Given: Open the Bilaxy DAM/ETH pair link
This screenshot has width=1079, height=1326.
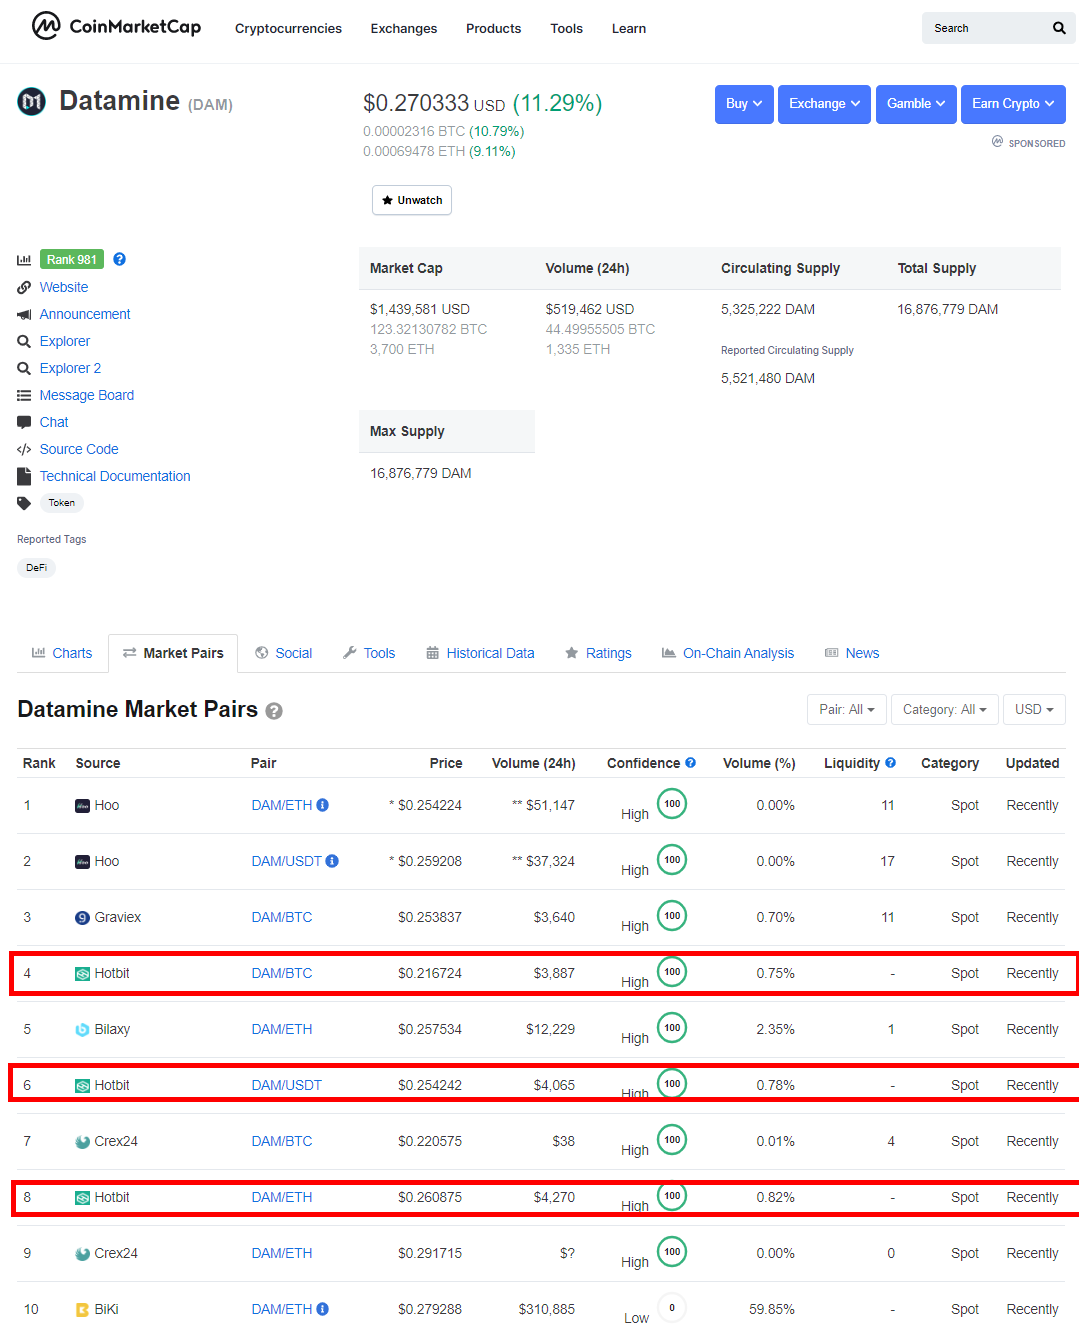Looking at the screenshot, I should coord(282,1029).
